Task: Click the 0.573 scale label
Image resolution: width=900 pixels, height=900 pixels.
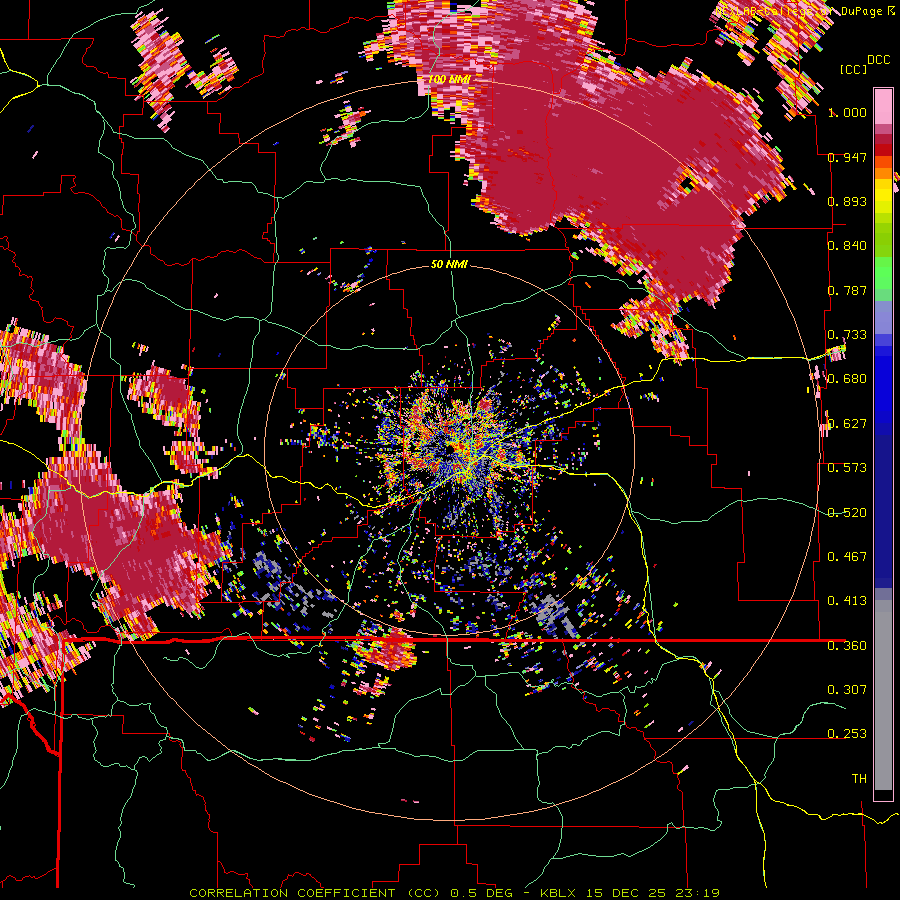Action: coord(847,468)
